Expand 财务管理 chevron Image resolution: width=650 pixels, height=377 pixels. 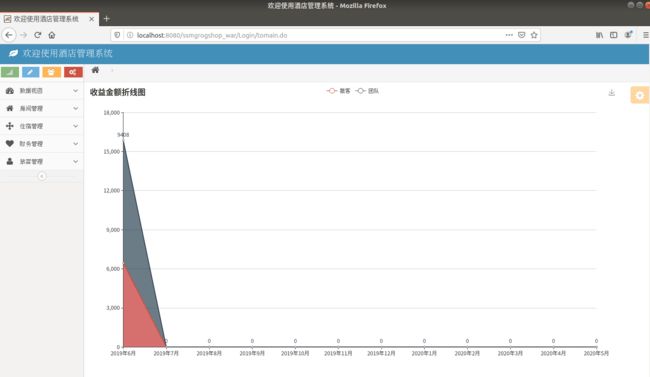(75, 144)
